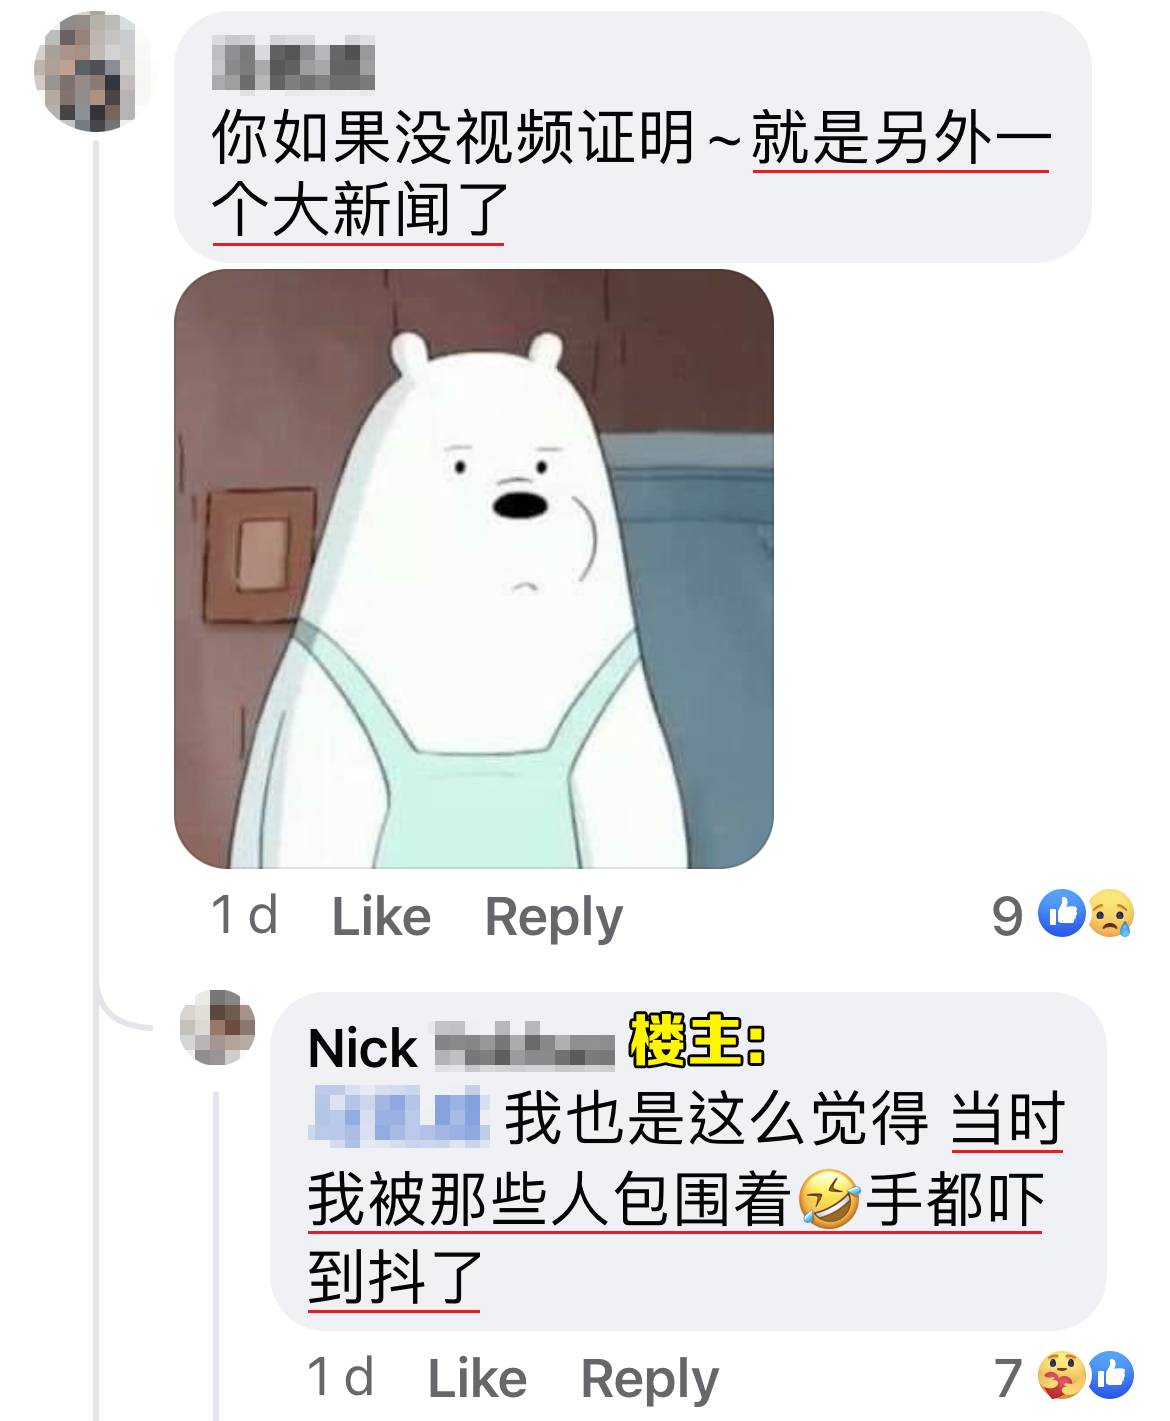Like Nick's reply comment
Viewport: 1170px width, 1421px height.
point(477,1378)
